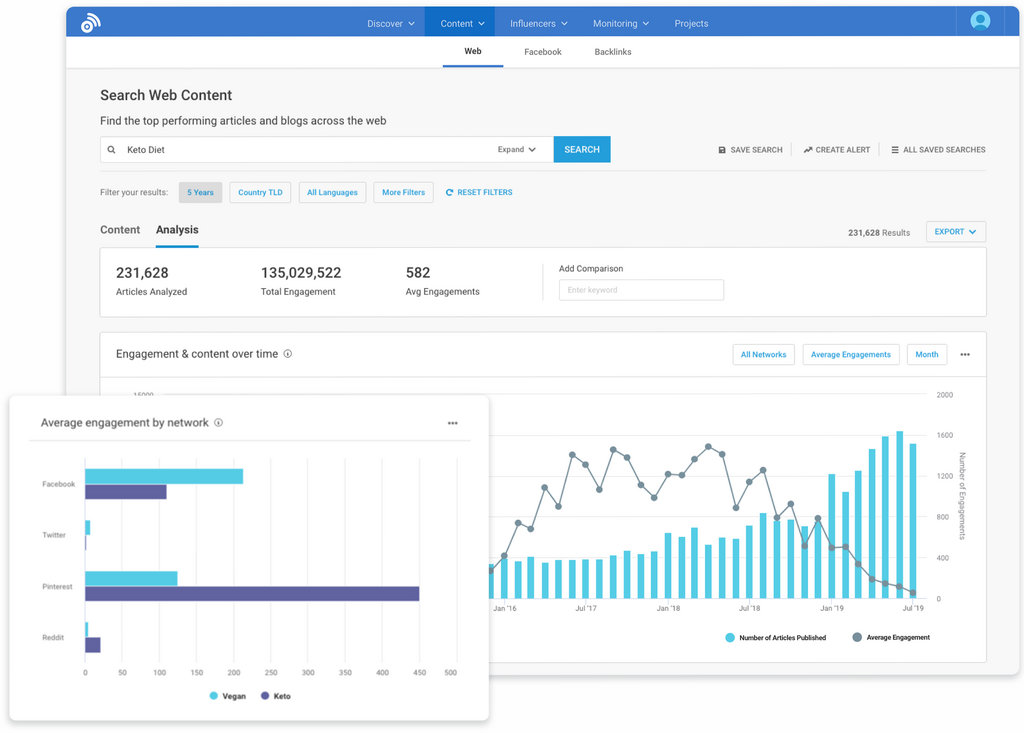Open the three-dot menu on network chart

pyautogui.click(x=453, y=423)
